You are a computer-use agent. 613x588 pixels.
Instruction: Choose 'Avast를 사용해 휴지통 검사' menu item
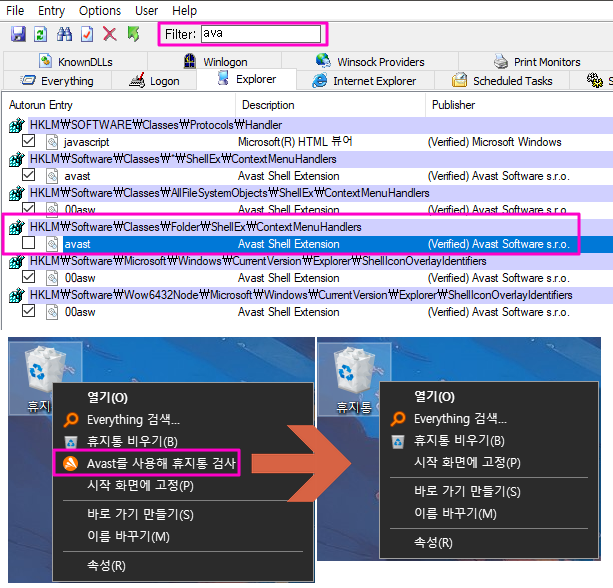(x=147, y=463)
